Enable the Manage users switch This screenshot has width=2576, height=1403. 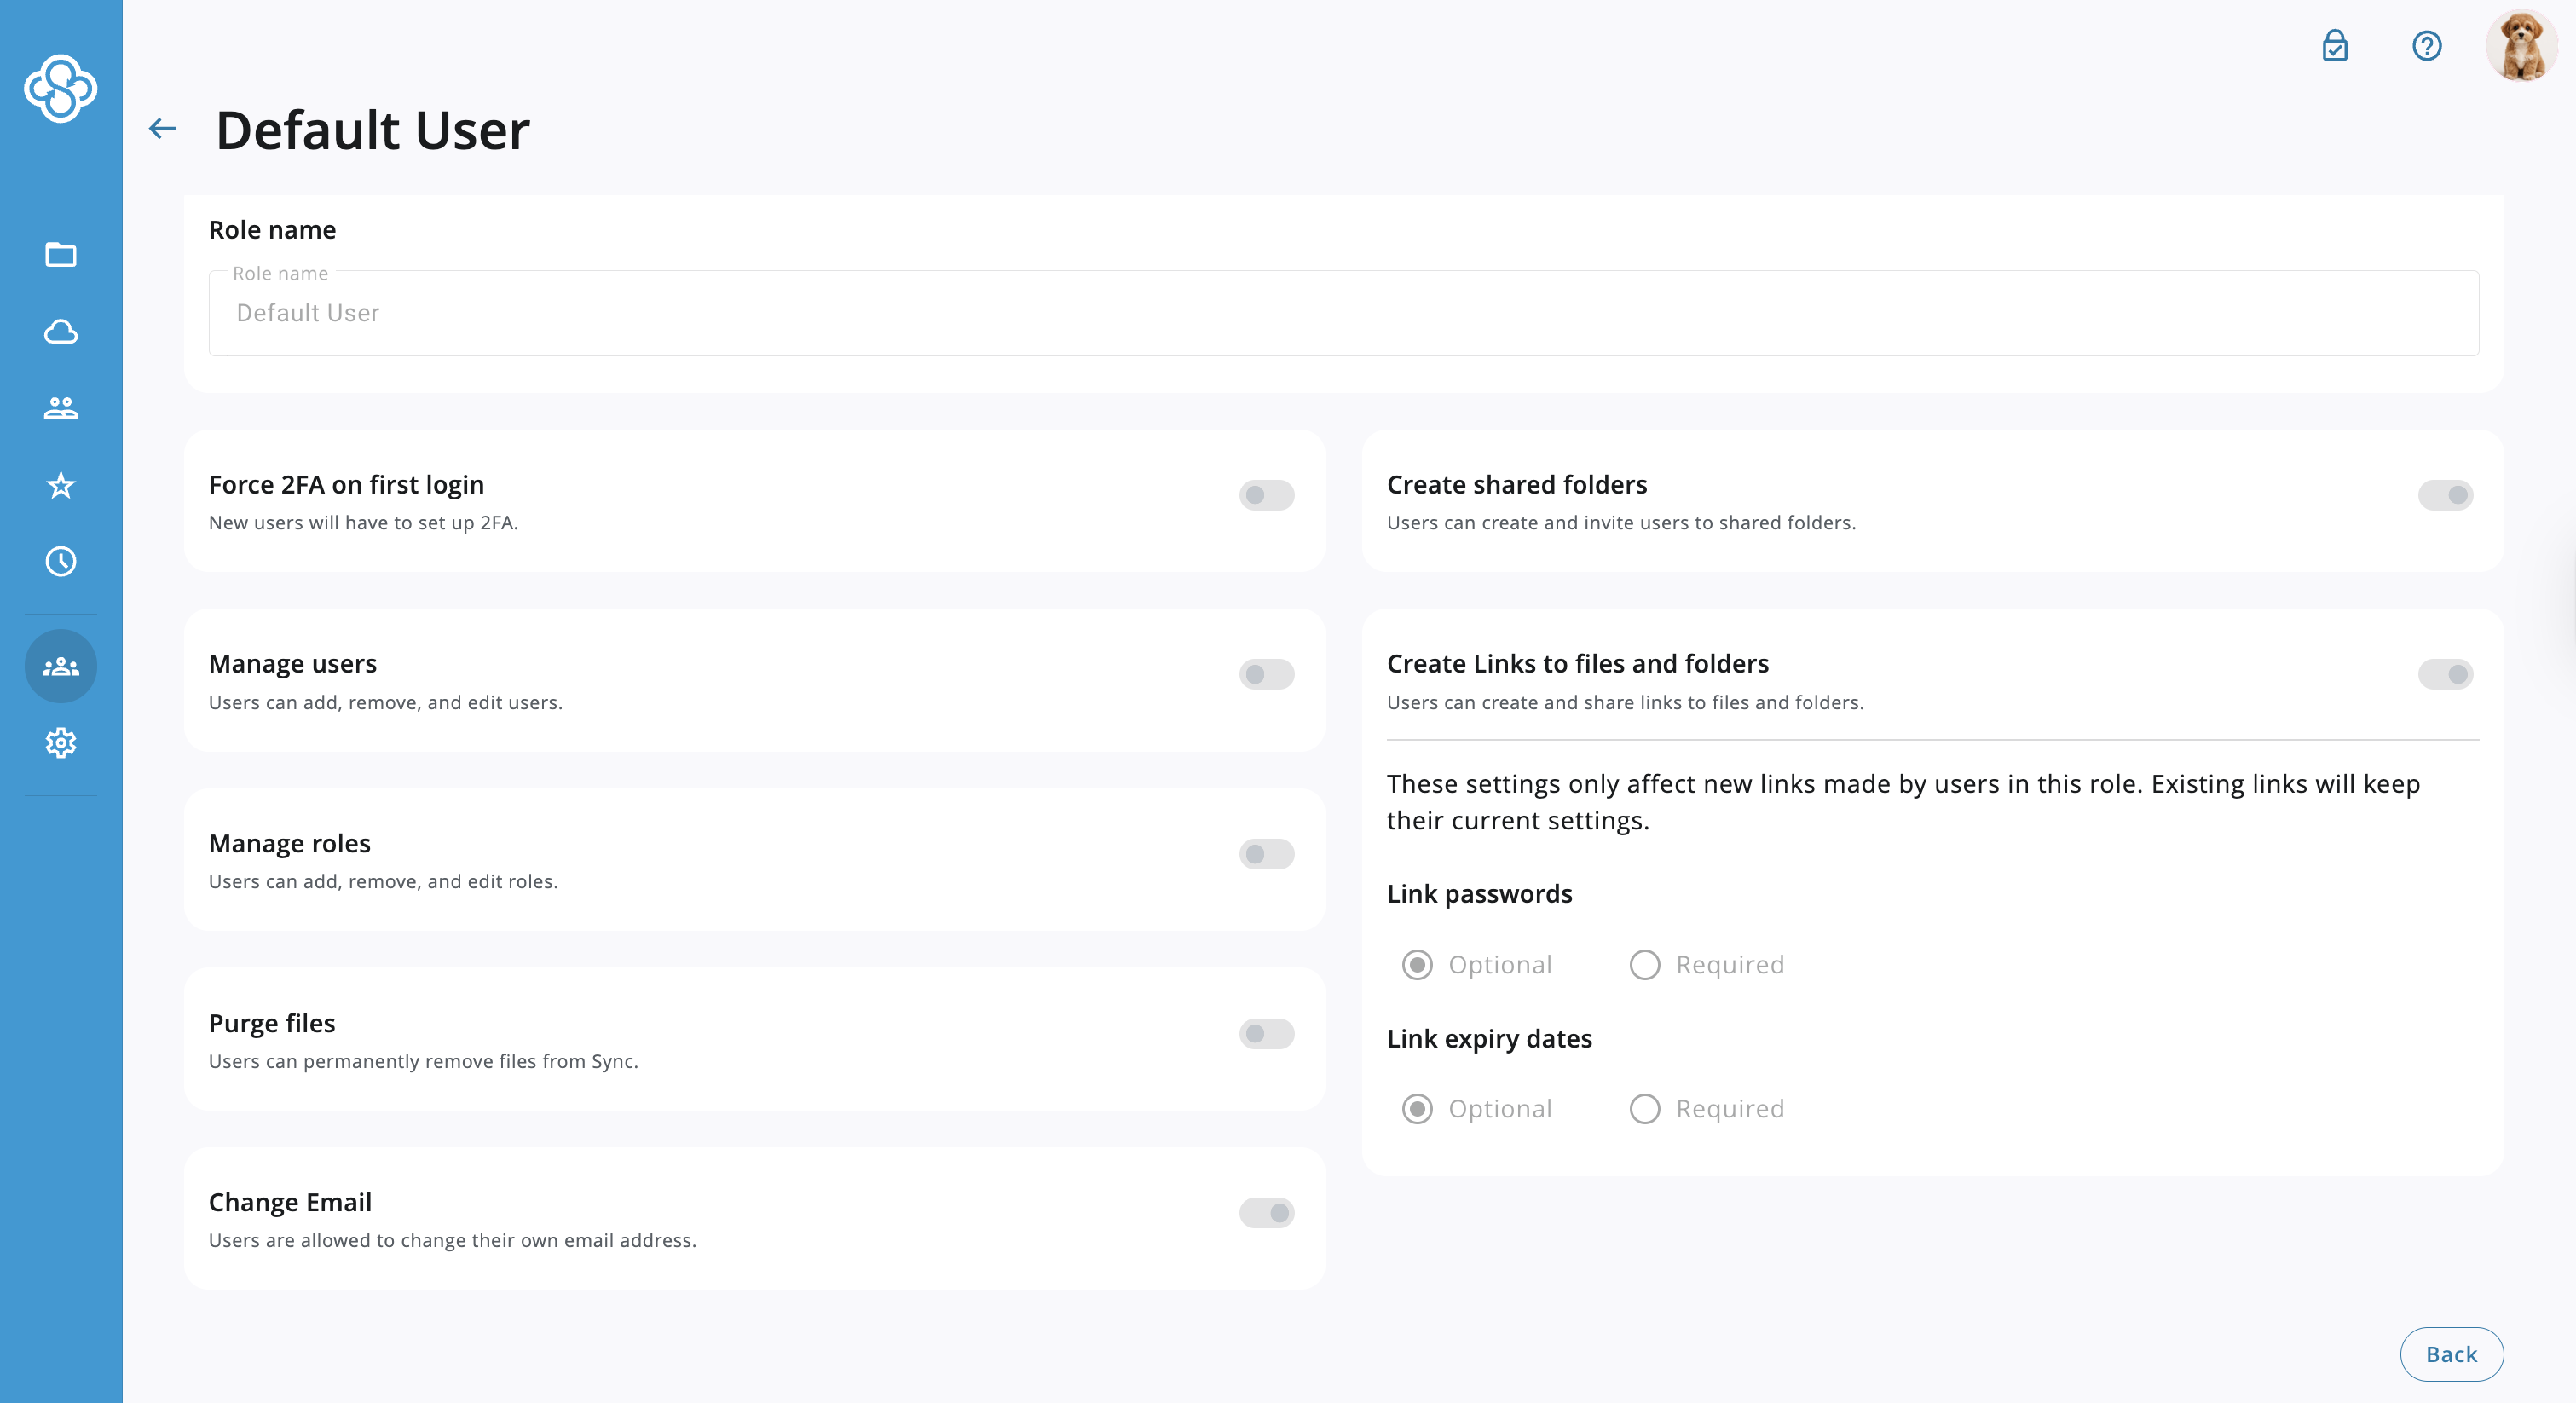click(1266, 674)
